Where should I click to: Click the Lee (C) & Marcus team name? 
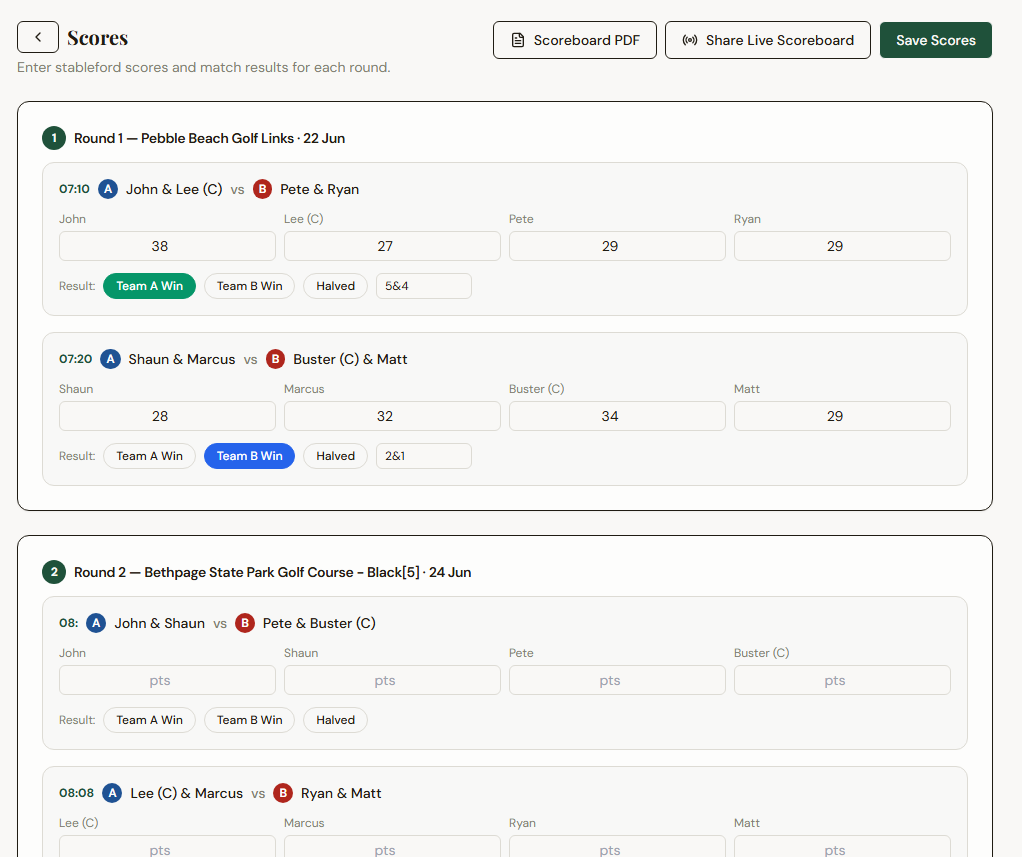point(186,793)
